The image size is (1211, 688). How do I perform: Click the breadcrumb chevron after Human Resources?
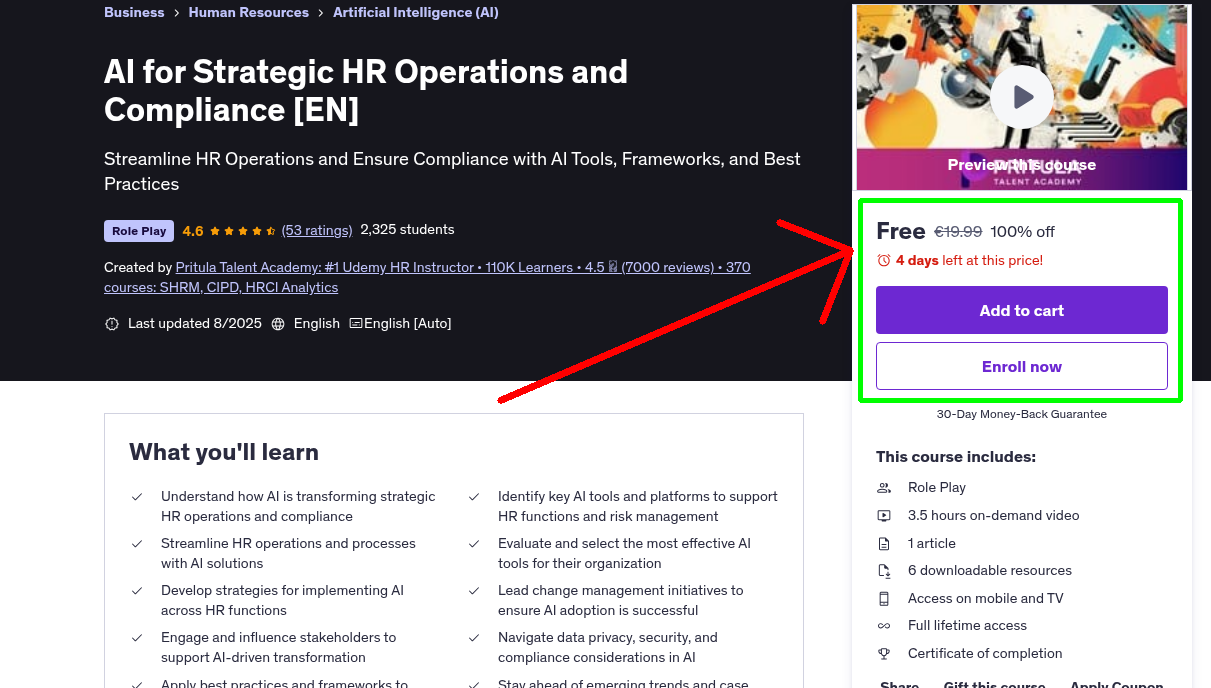coord(321,13)
